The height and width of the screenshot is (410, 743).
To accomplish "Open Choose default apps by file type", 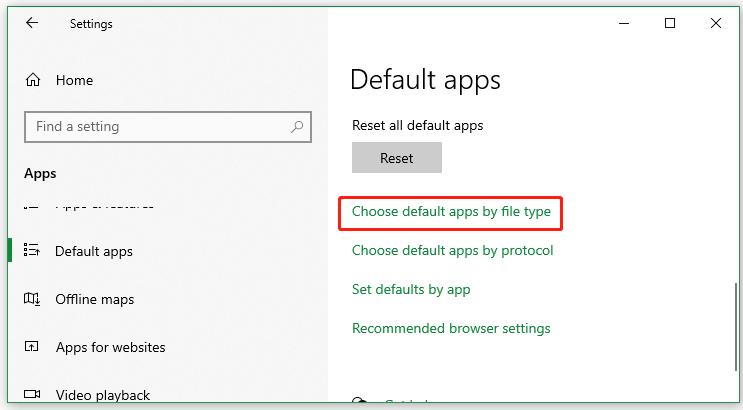I will pos(451,212).
